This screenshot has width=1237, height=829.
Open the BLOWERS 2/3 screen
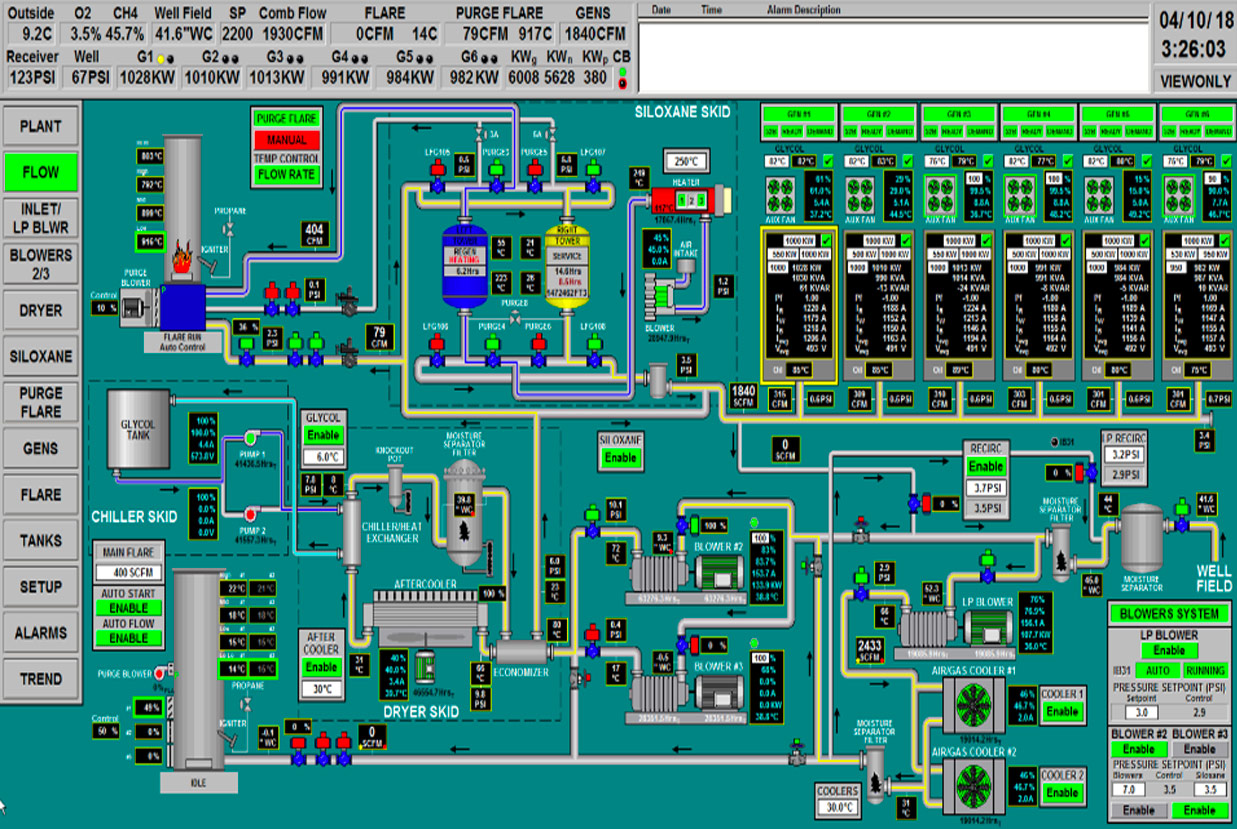[x=41, y=264]
